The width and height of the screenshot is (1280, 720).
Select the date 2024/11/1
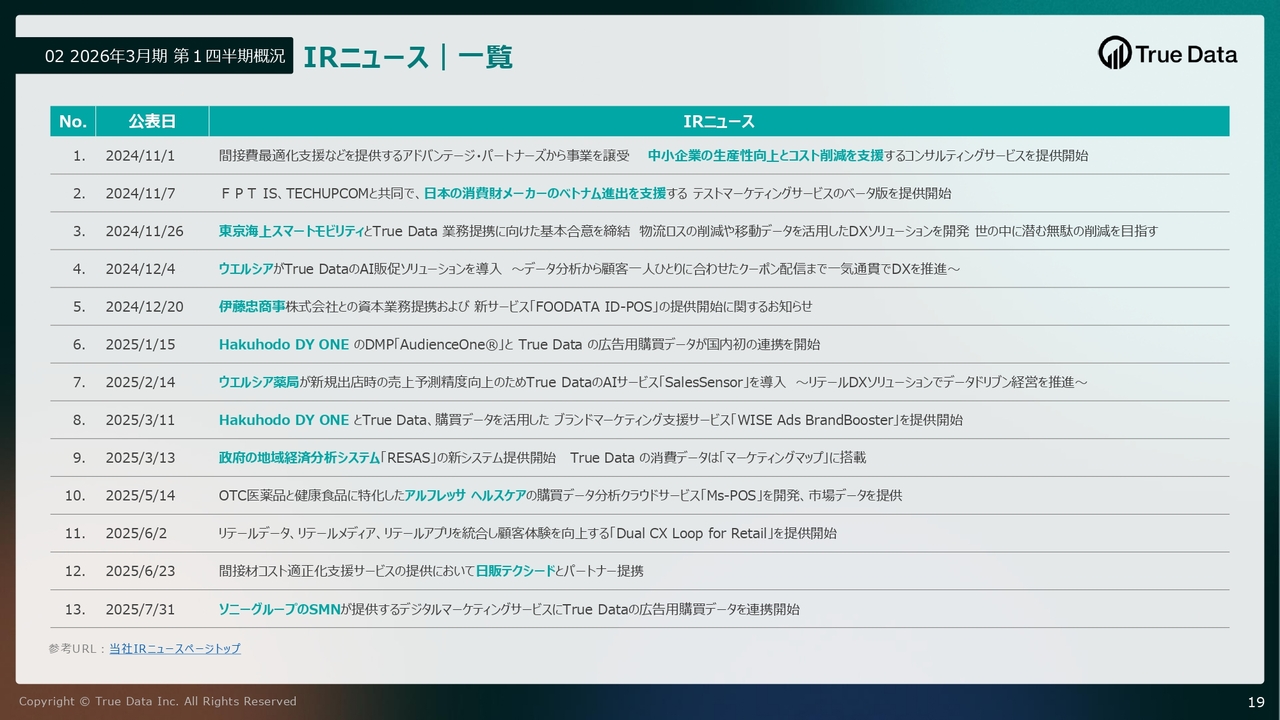pyautogui.click(x=140, y=156)
